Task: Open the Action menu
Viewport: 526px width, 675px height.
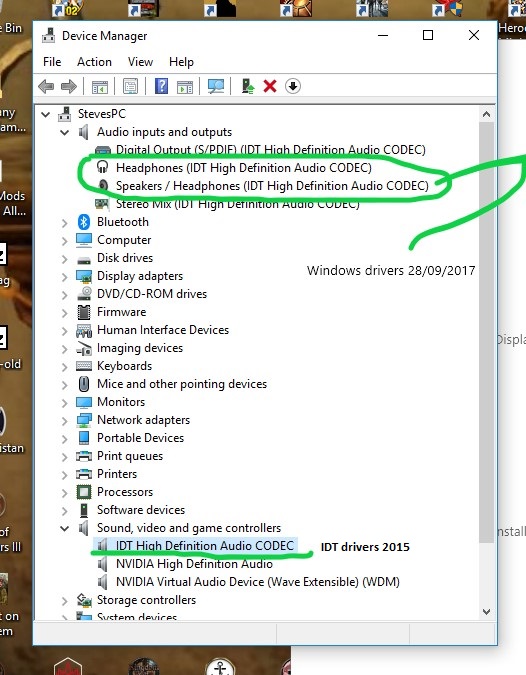Action: coord(94,62)
